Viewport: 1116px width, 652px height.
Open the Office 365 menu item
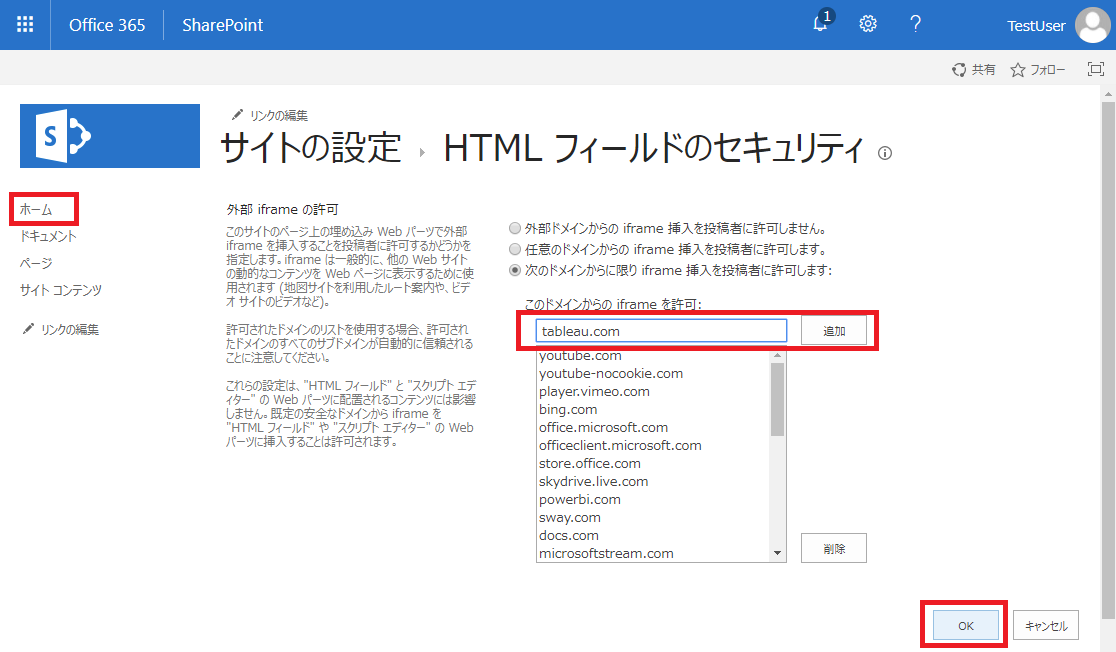tap(107, 24)
